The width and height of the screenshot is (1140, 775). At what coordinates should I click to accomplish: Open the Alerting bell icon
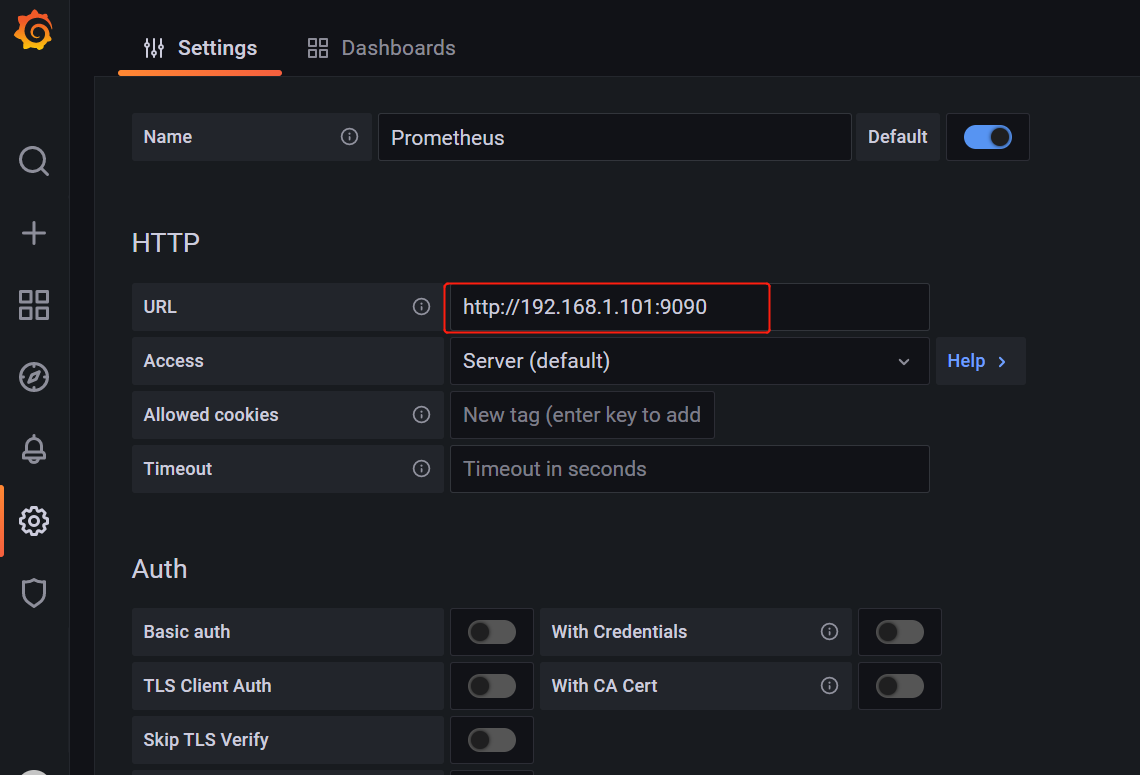(33, 449)
